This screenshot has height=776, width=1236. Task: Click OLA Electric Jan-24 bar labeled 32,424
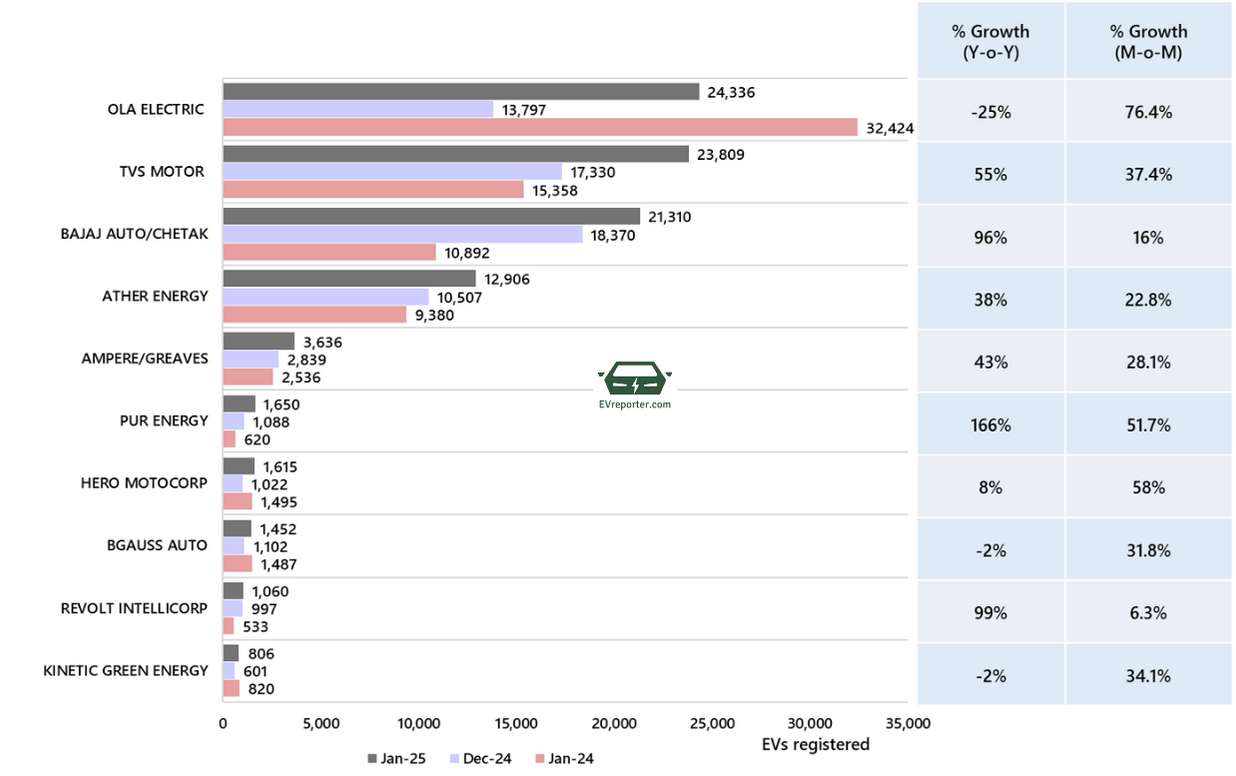coord(540,127)
